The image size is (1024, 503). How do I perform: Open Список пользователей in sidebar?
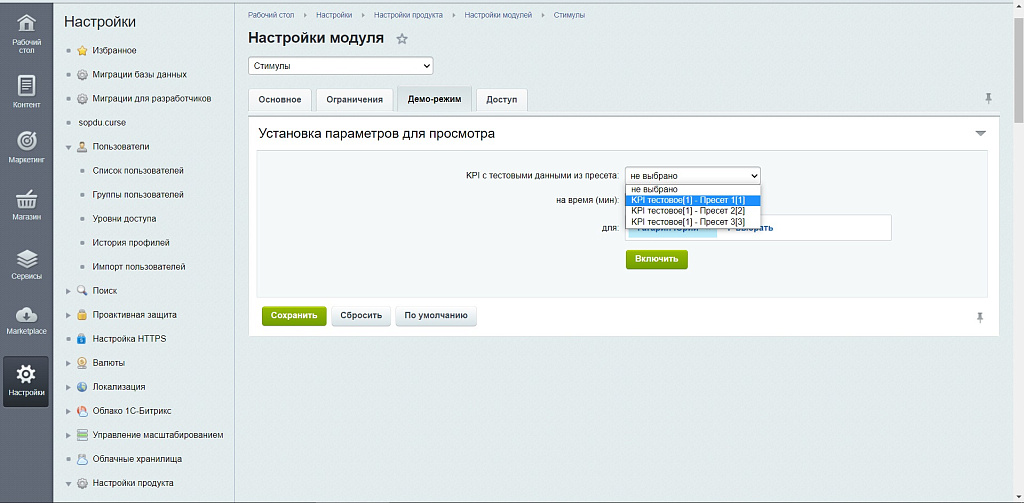[138, 171]
